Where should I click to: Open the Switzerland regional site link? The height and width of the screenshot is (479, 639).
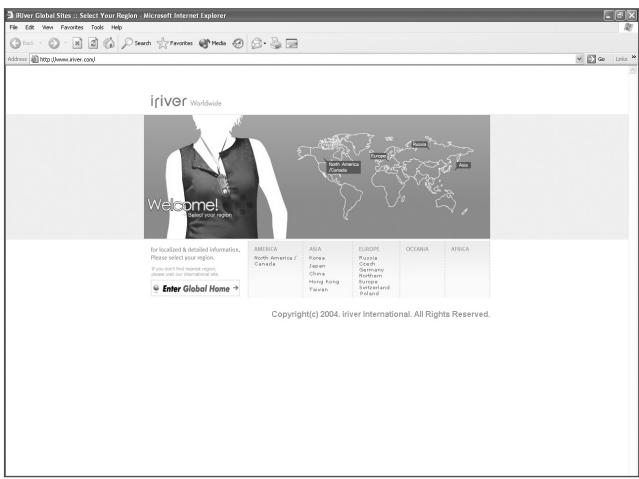374,287
